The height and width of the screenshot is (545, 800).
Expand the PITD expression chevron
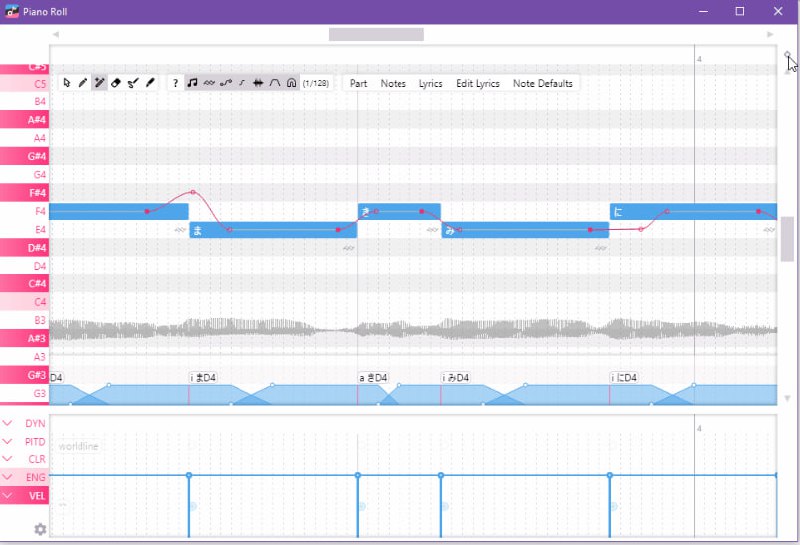pos(8,442)
